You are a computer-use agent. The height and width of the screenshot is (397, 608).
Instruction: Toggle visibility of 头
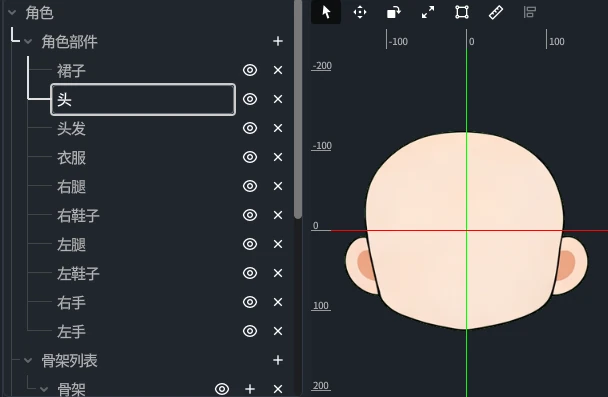point(250,99)
